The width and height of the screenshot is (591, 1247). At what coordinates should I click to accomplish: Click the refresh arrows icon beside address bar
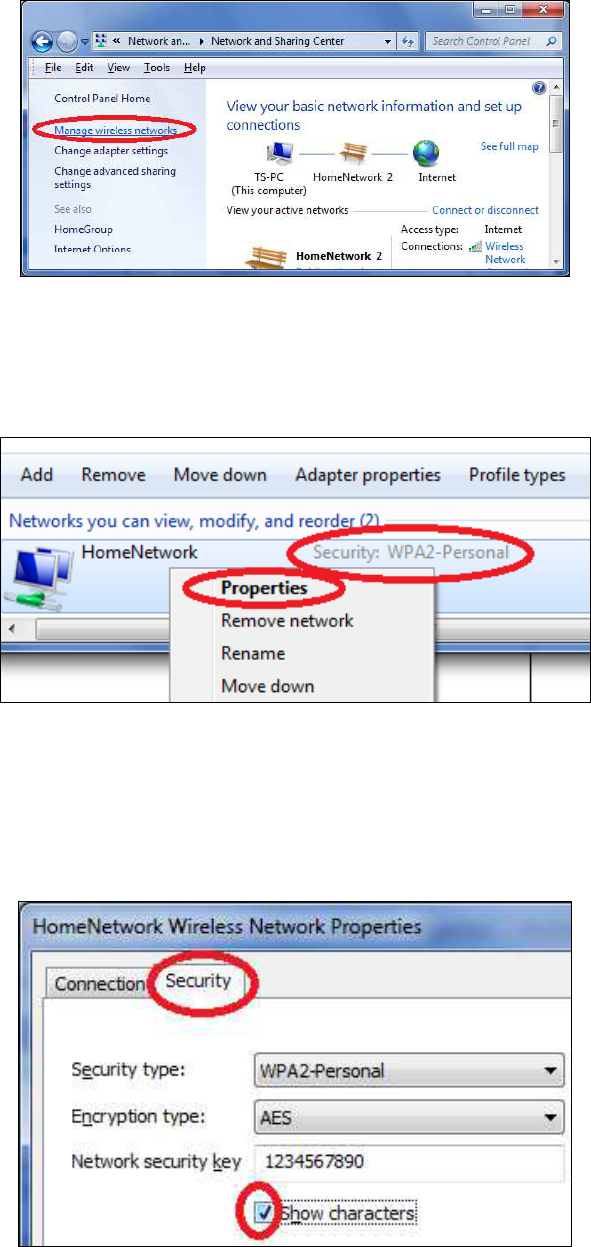tap(407, 42)
